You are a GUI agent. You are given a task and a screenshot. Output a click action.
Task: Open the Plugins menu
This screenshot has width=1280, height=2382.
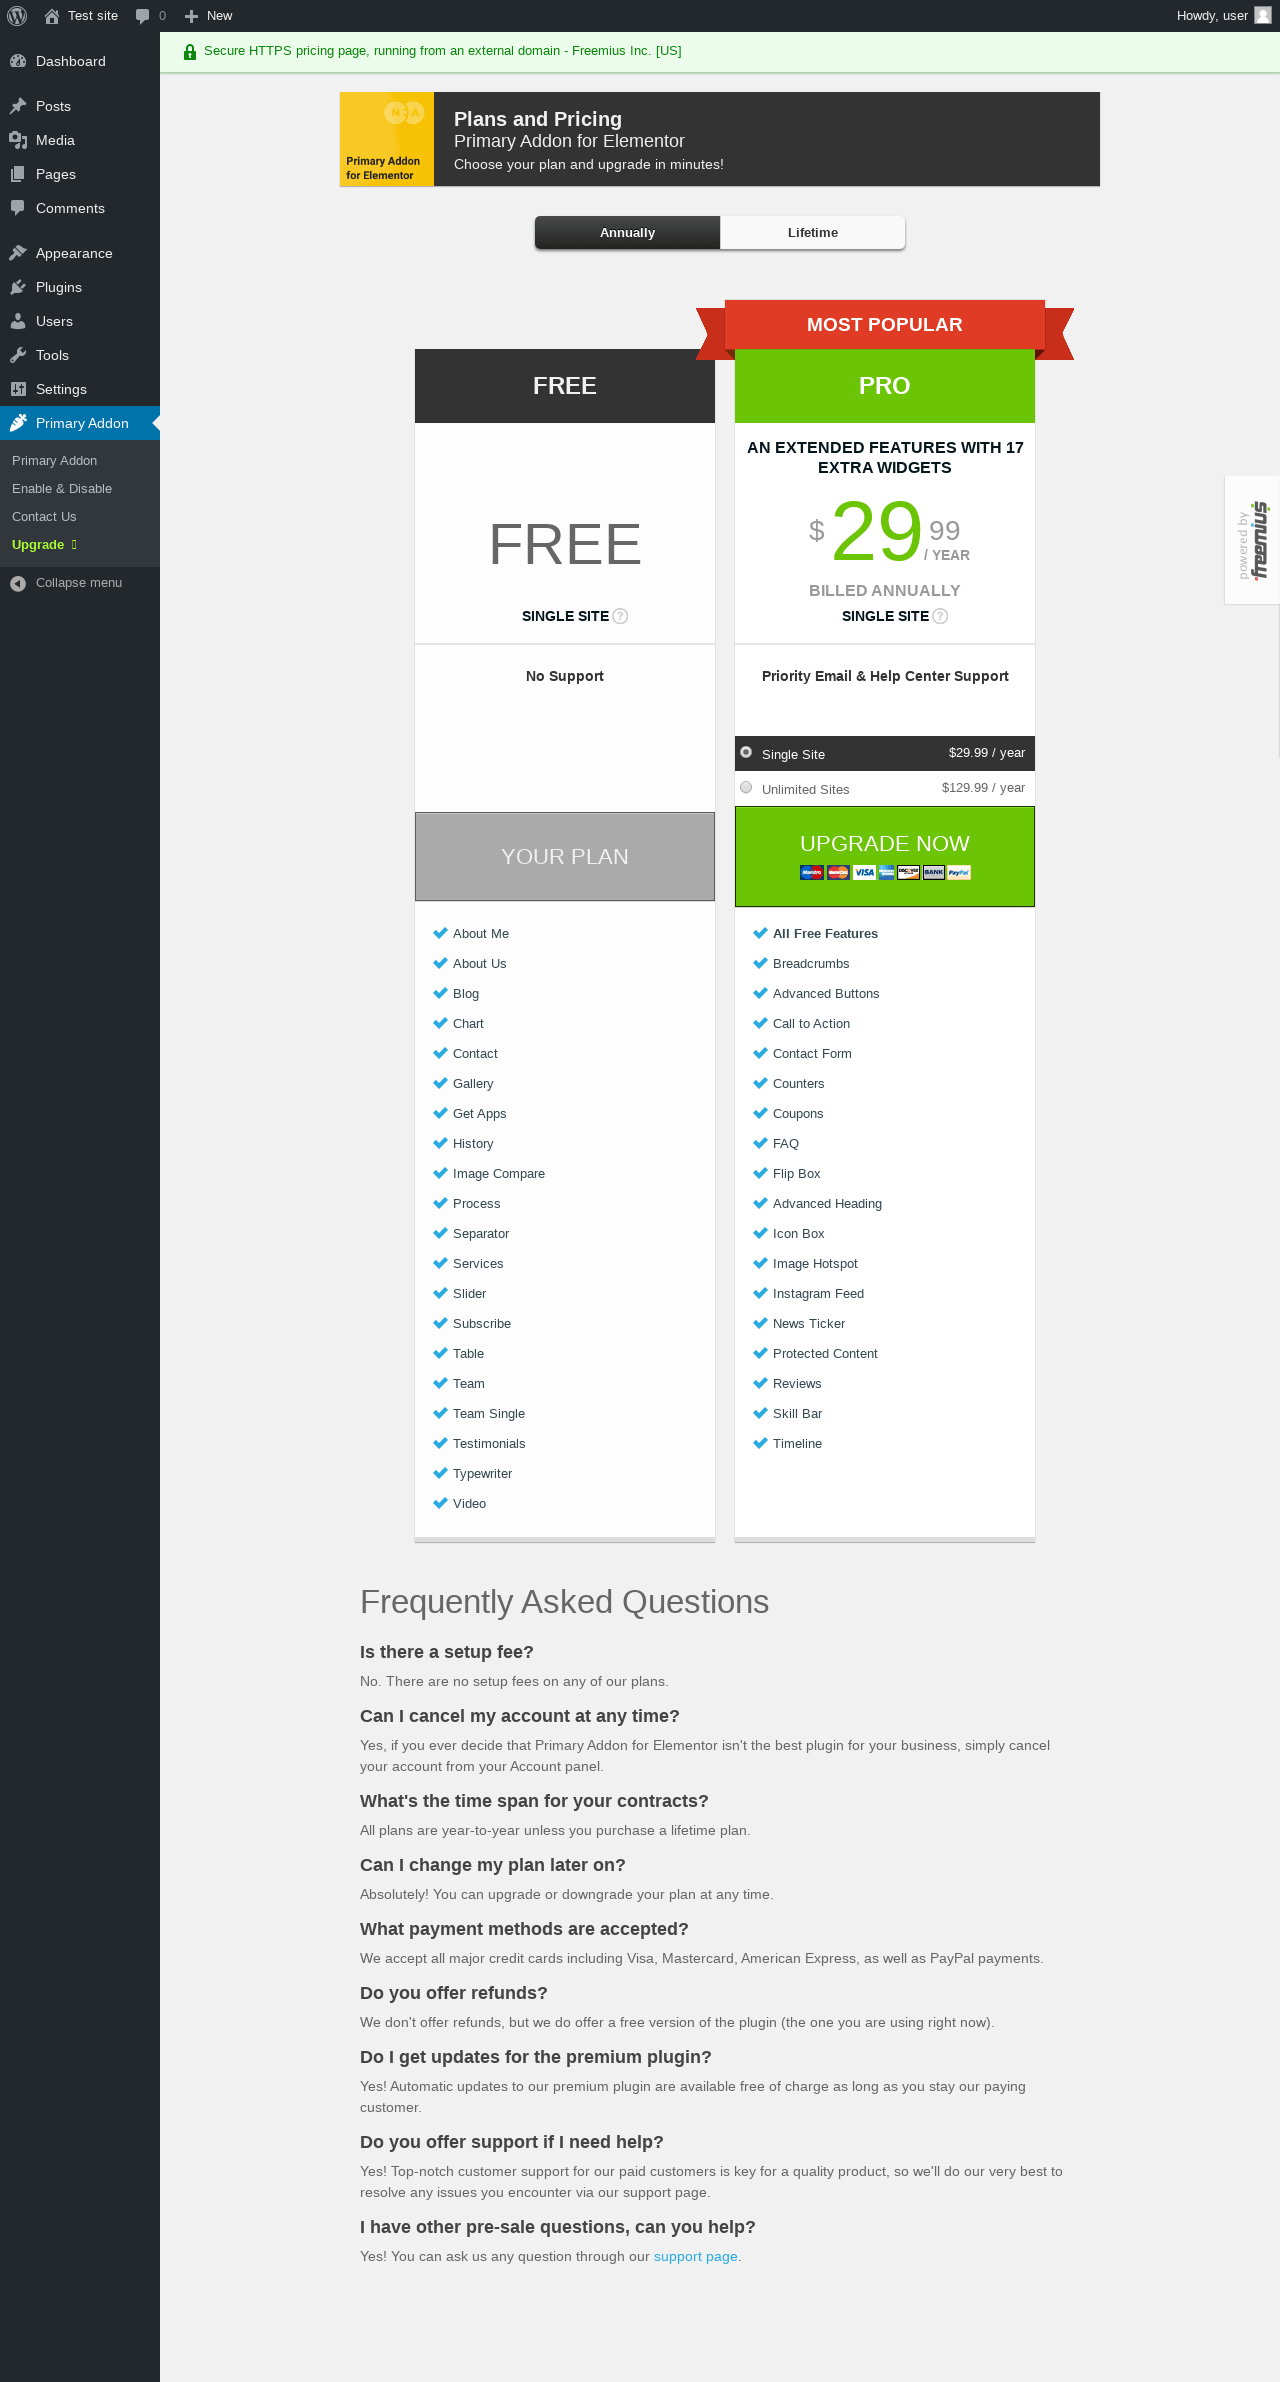(80, 287)
